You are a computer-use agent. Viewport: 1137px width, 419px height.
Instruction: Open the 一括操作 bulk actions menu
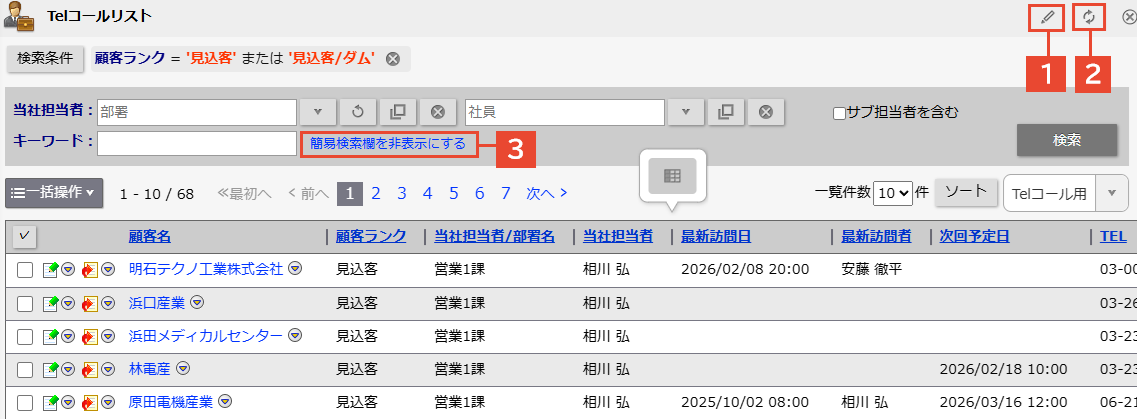54,192
